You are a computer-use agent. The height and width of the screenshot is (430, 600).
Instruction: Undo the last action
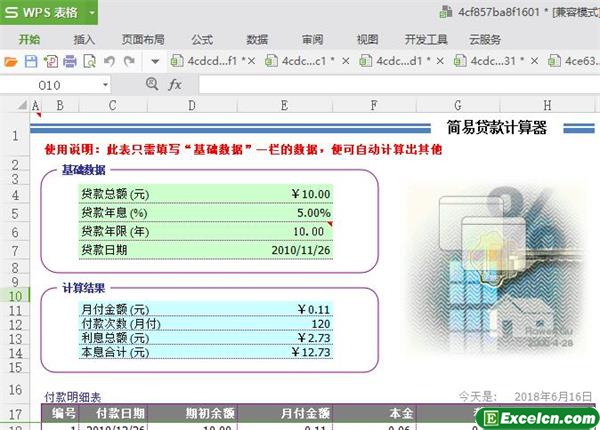click(109, 61)
